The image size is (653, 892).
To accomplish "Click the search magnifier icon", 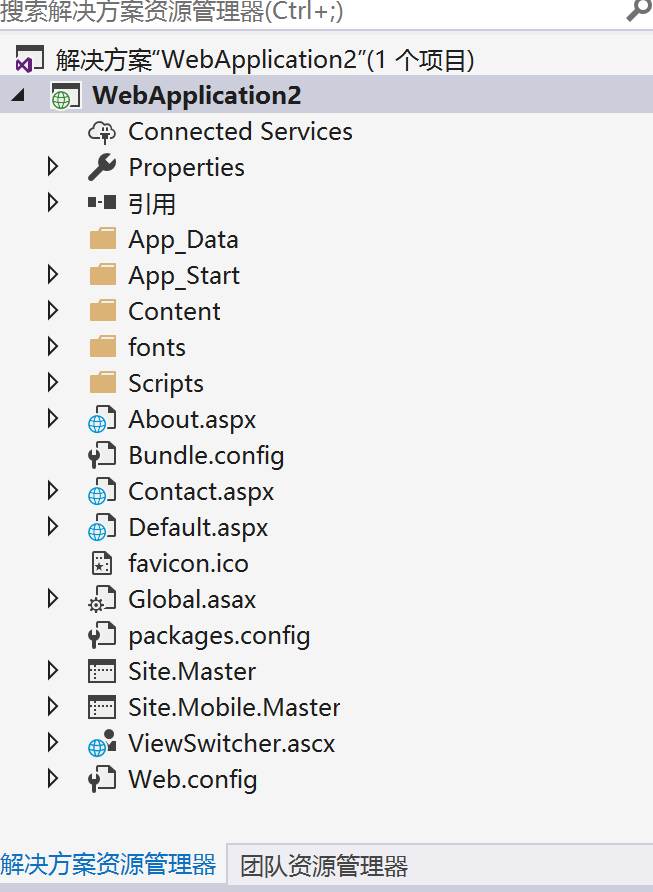I will [638, 11].
